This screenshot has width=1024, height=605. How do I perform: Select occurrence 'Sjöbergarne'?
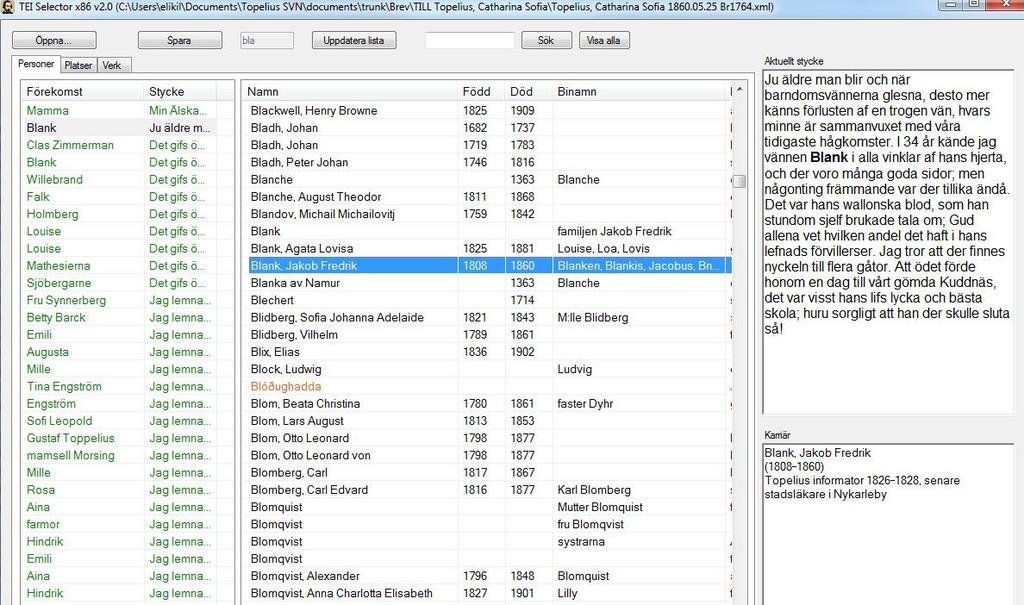59,283
